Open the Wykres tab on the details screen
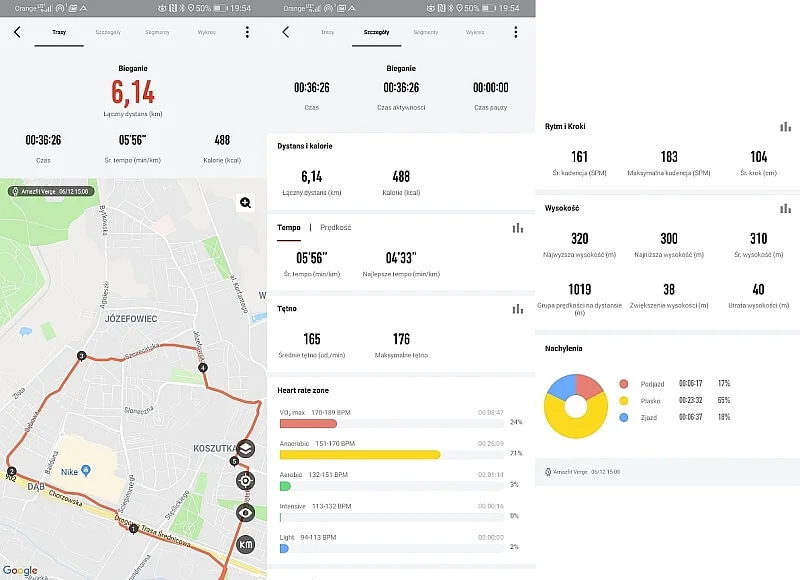 [475, 32]
